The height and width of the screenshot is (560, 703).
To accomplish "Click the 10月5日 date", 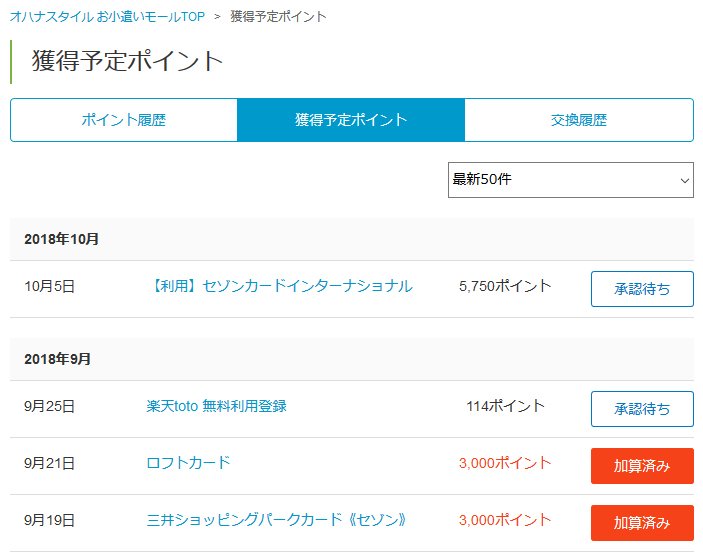I will (x=49, y=286).
